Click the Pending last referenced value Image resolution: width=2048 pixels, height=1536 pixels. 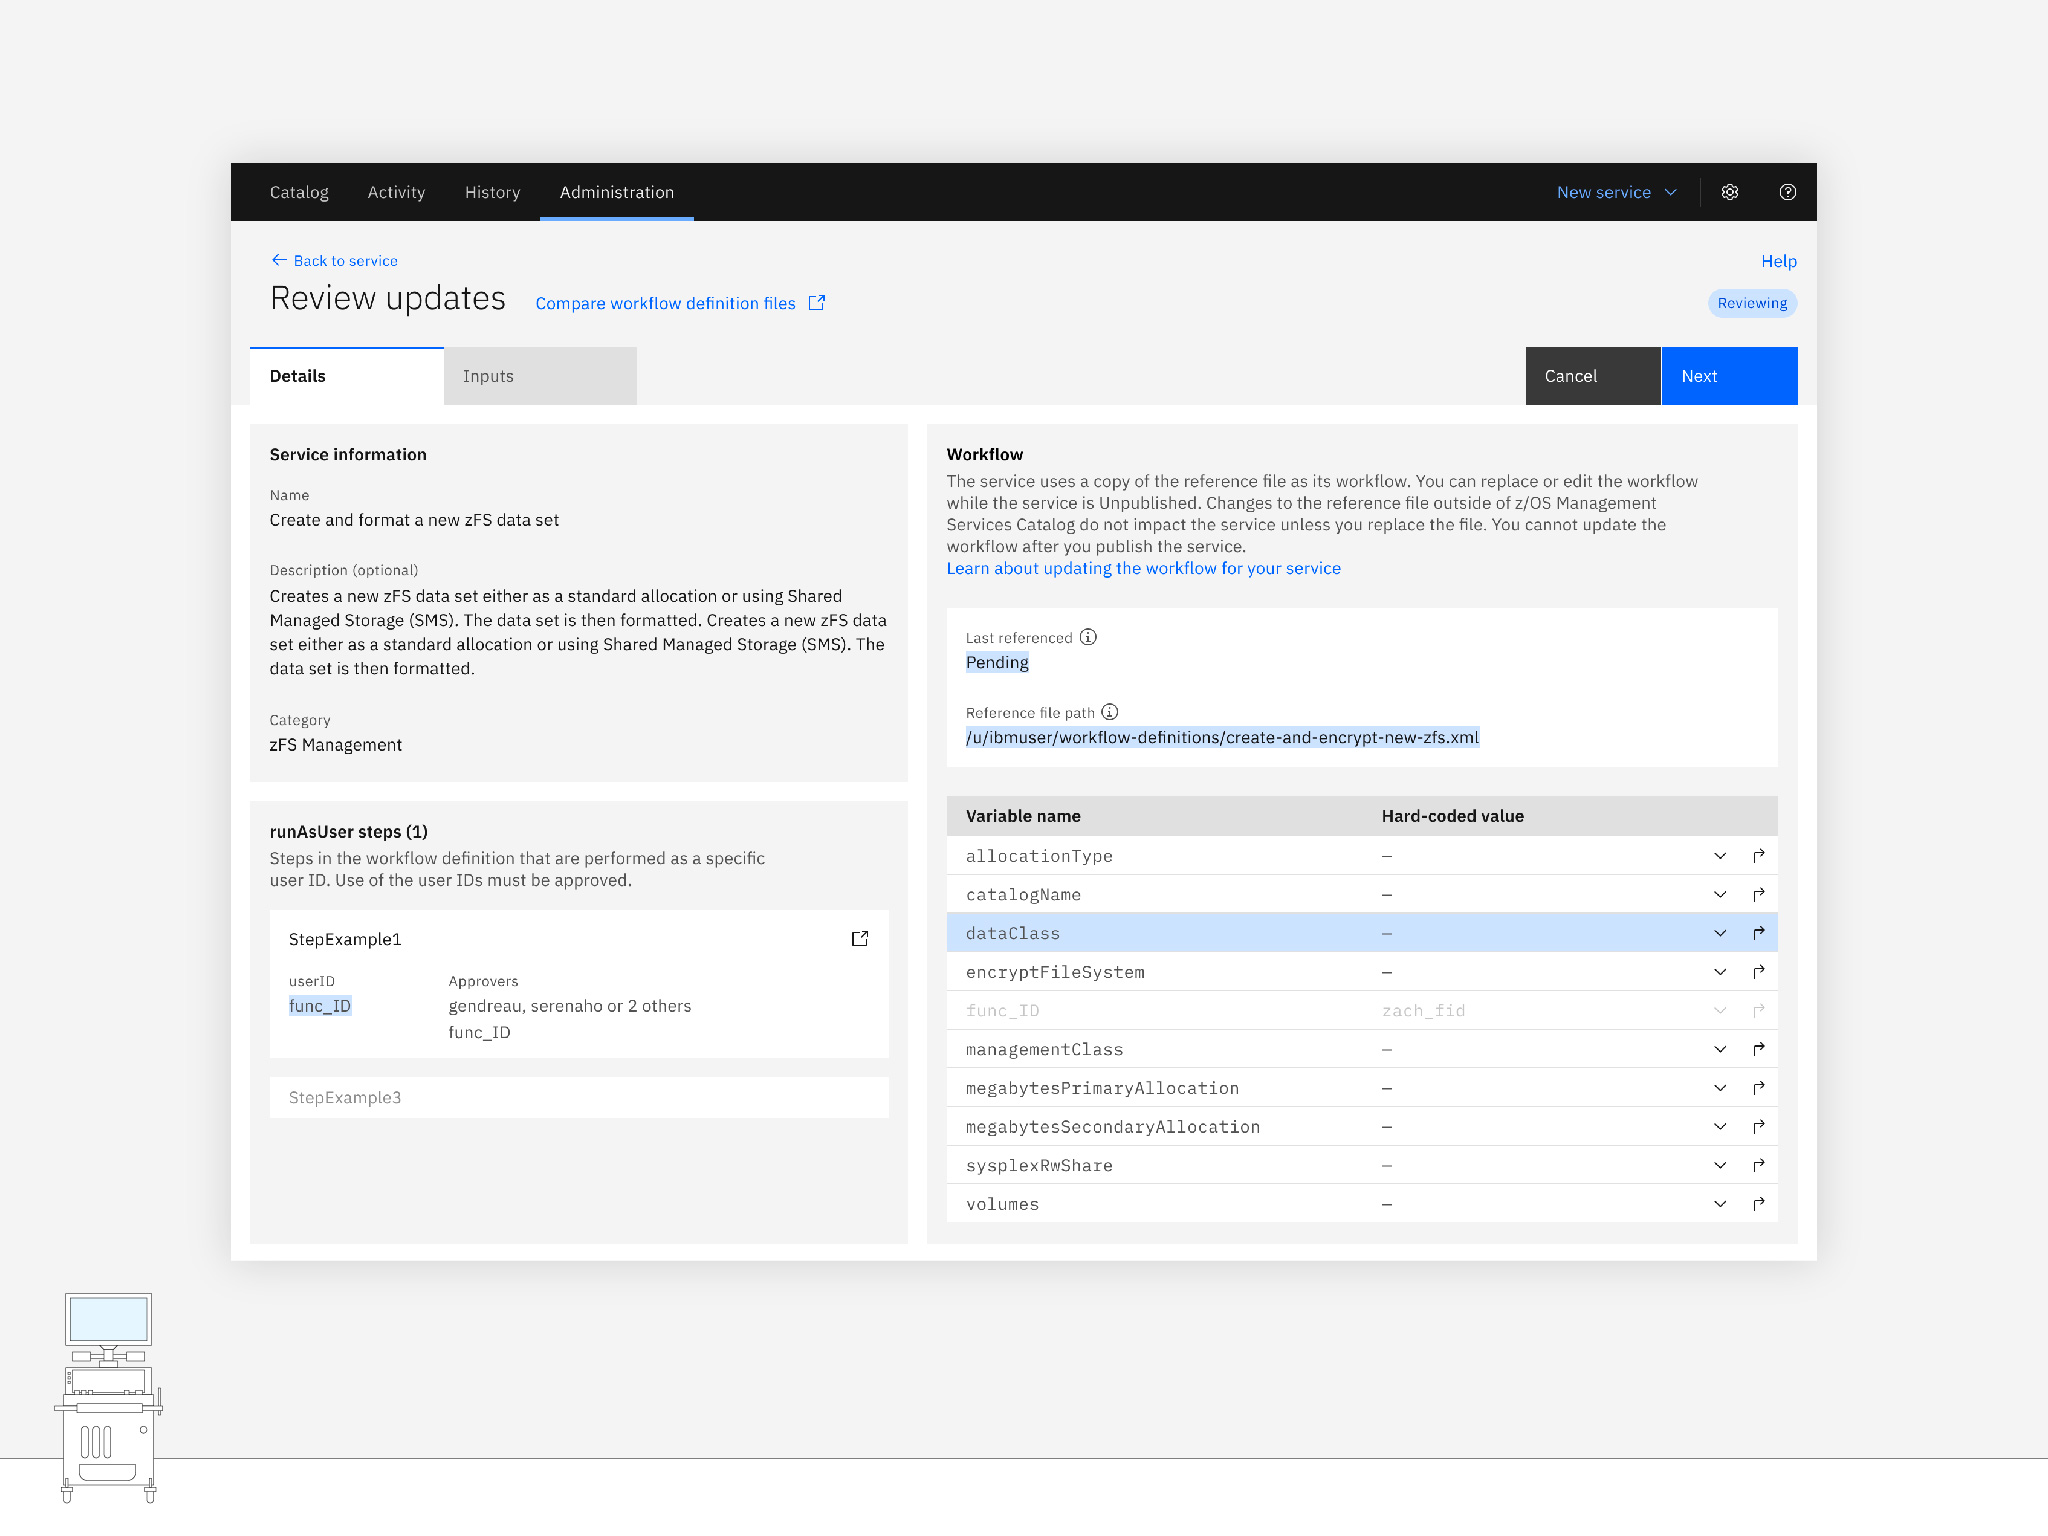coord(997,662)
